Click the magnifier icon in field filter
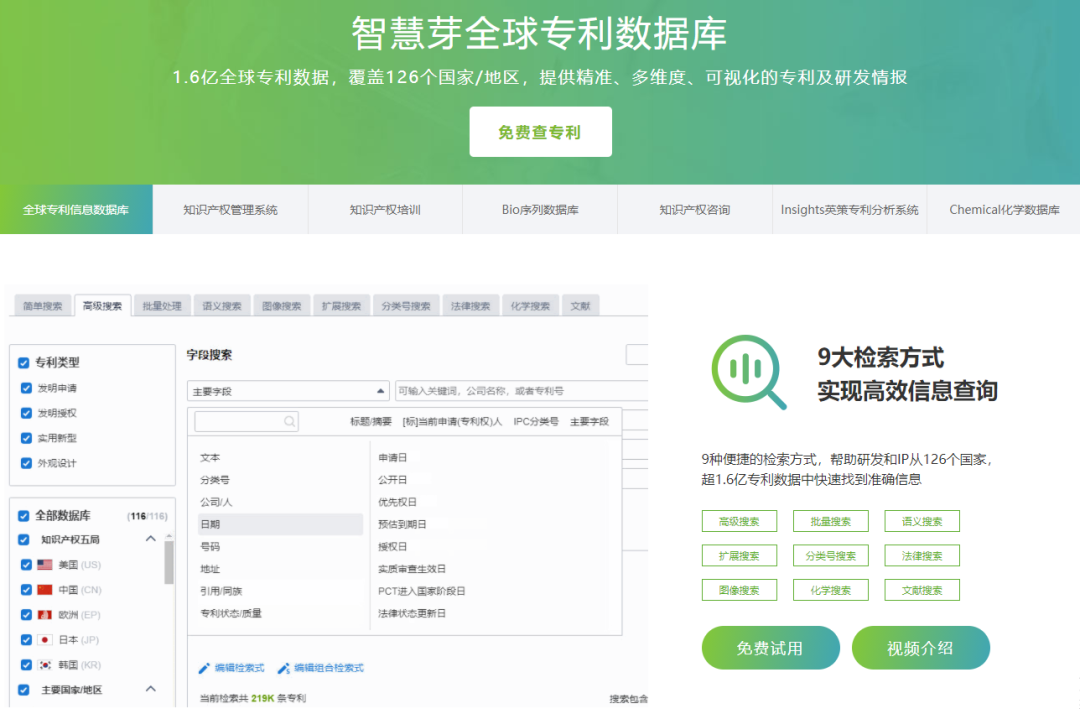 (x=290, y=421)
